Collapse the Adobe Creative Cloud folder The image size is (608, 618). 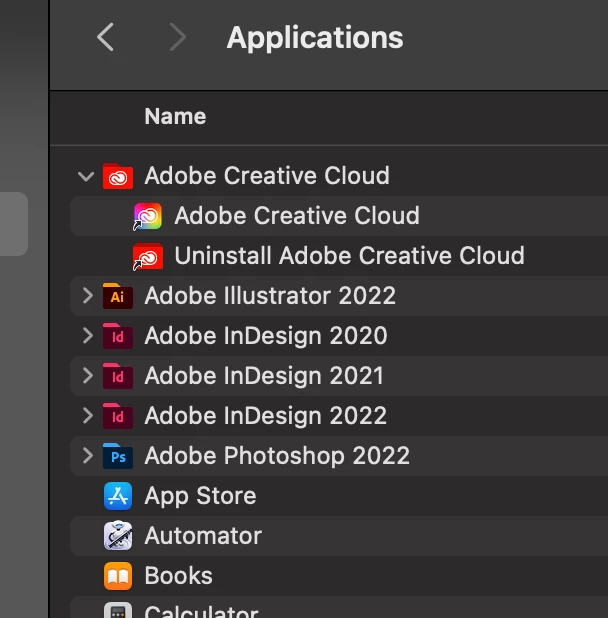86,176
